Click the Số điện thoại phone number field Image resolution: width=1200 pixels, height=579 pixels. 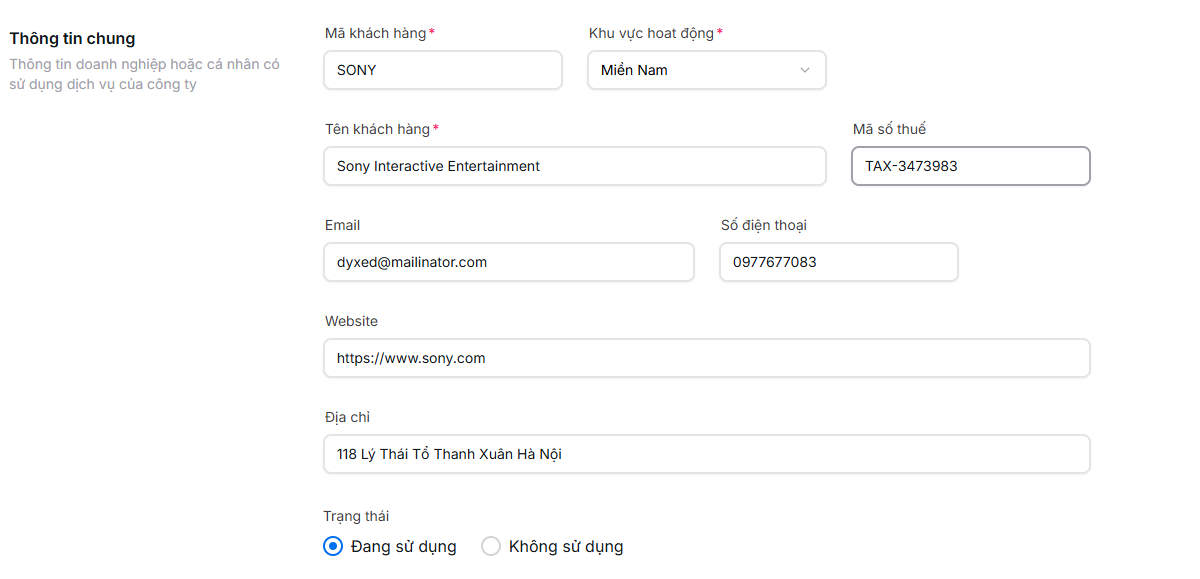[838, 262]
